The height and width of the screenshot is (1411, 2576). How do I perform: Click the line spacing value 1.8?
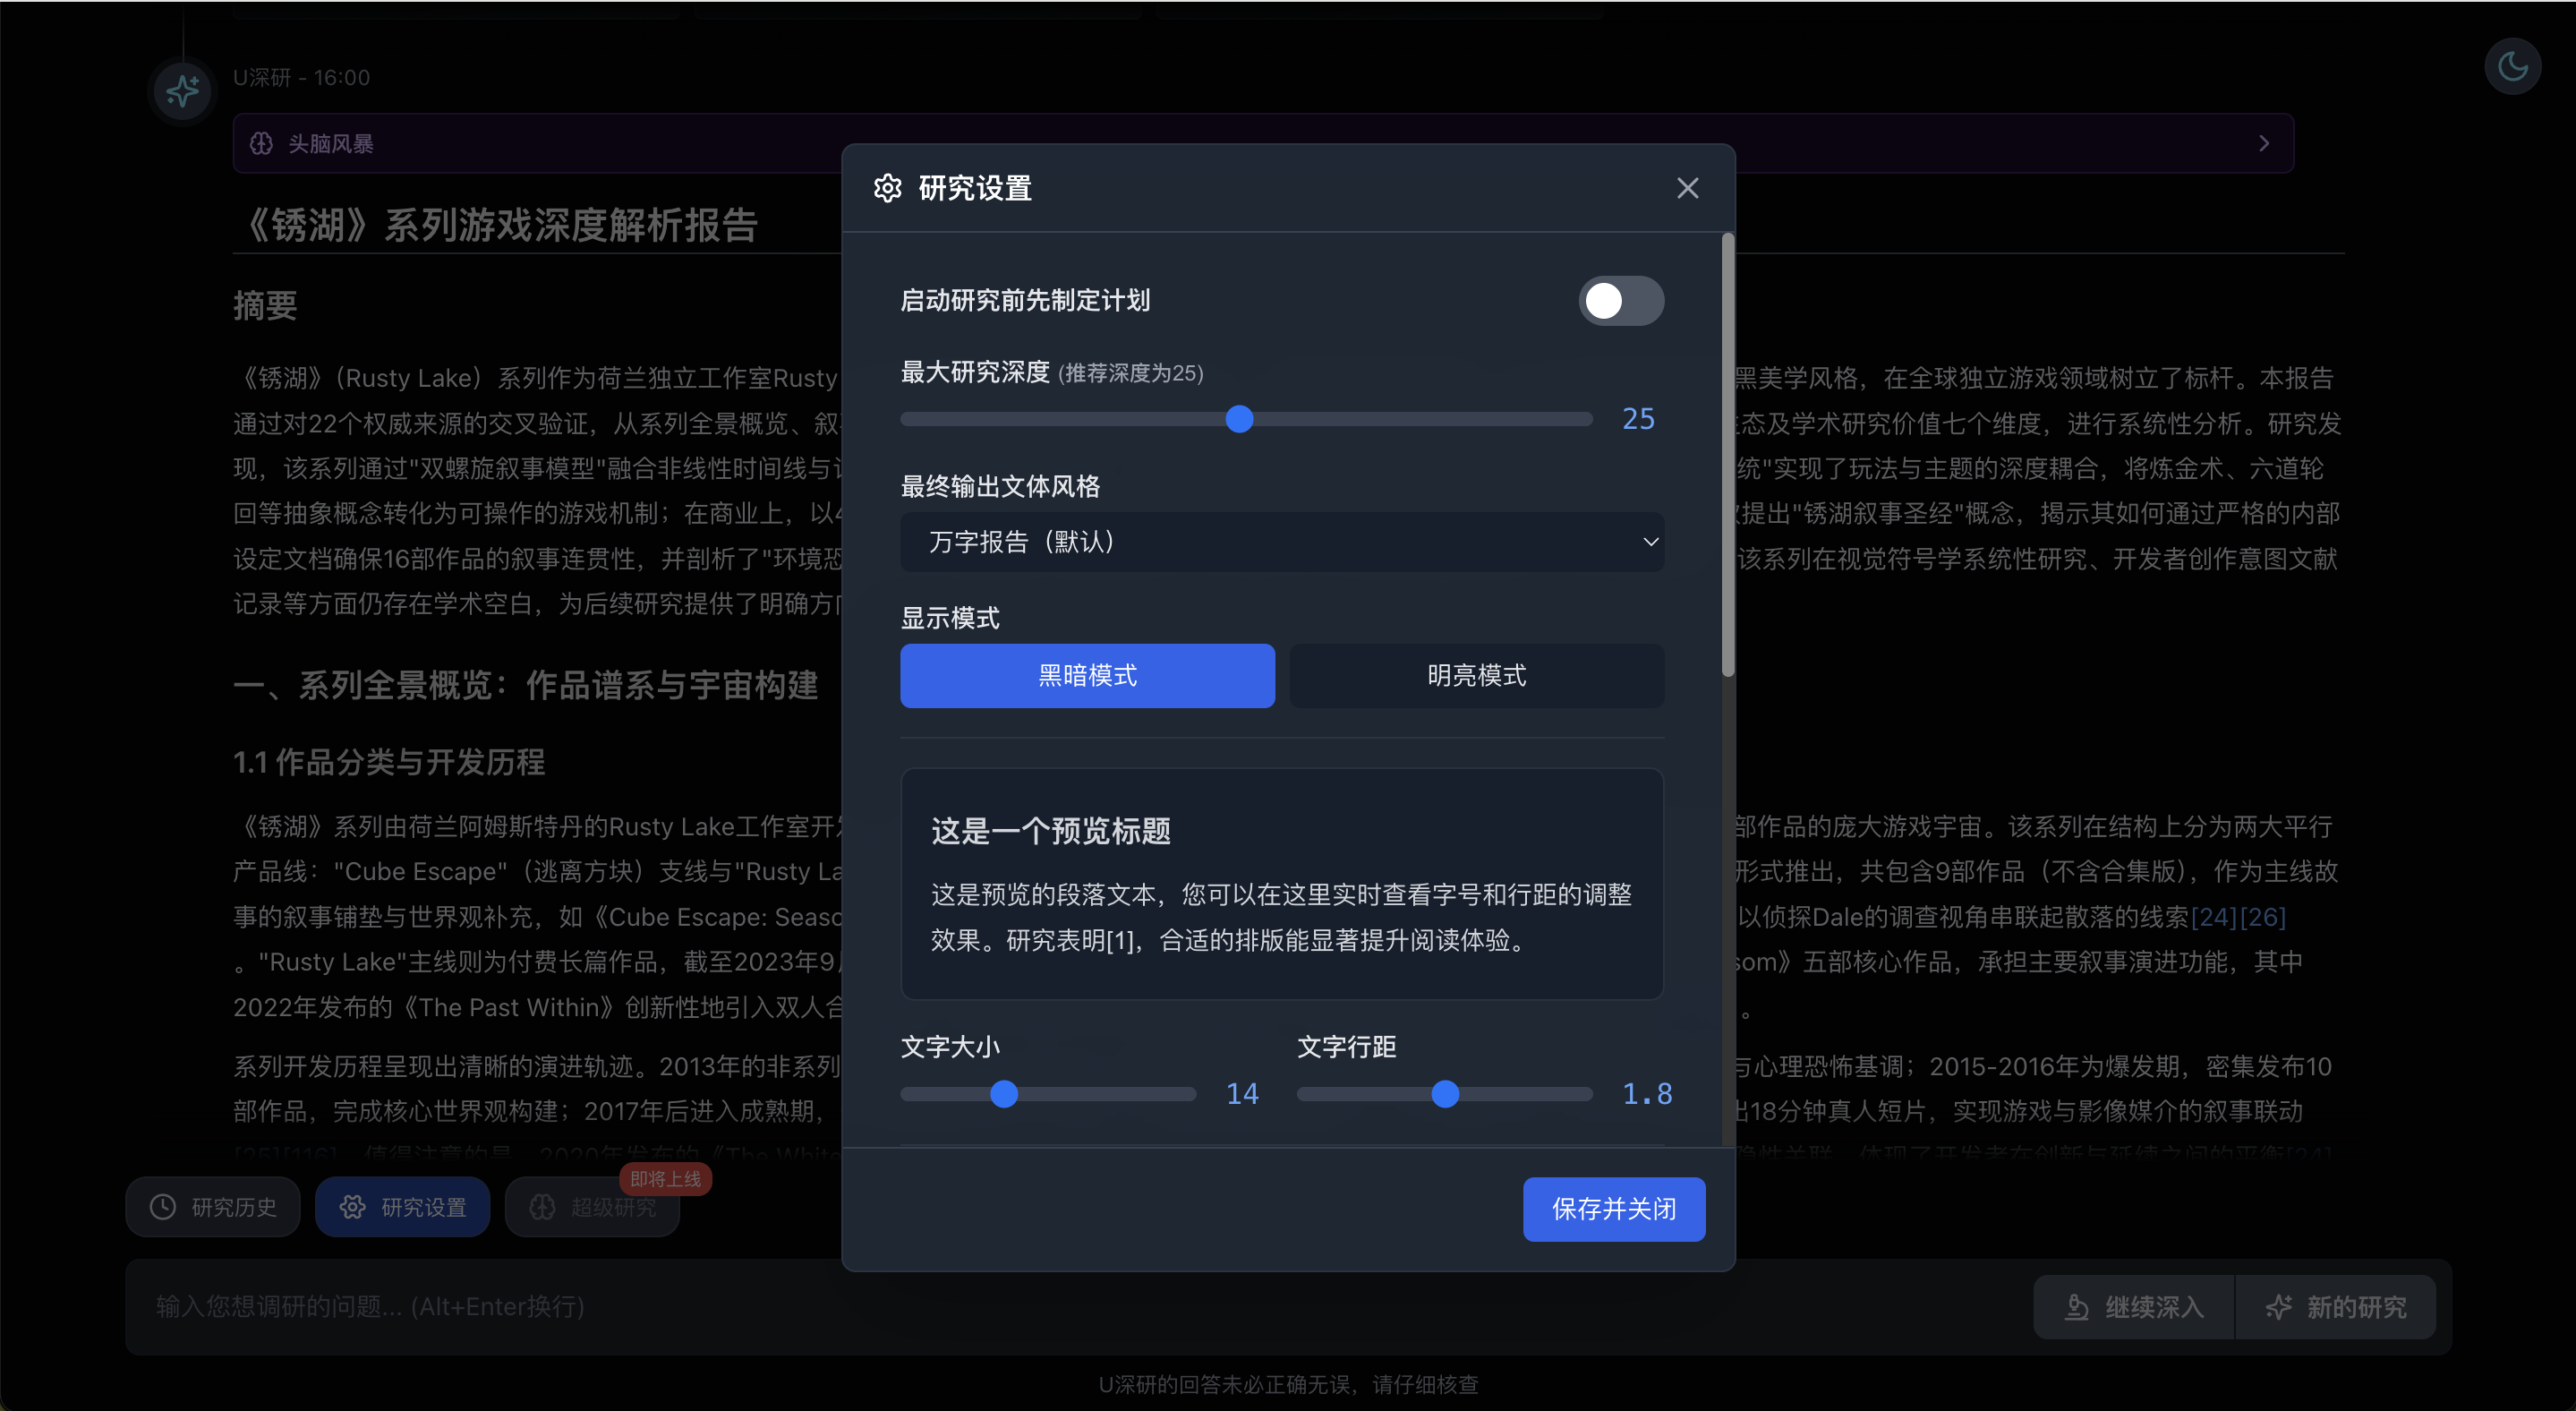point(1647,1094)
